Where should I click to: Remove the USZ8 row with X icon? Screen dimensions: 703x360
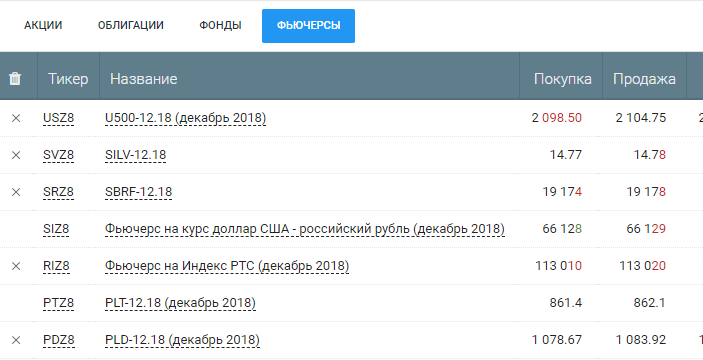tap(16, 118)
